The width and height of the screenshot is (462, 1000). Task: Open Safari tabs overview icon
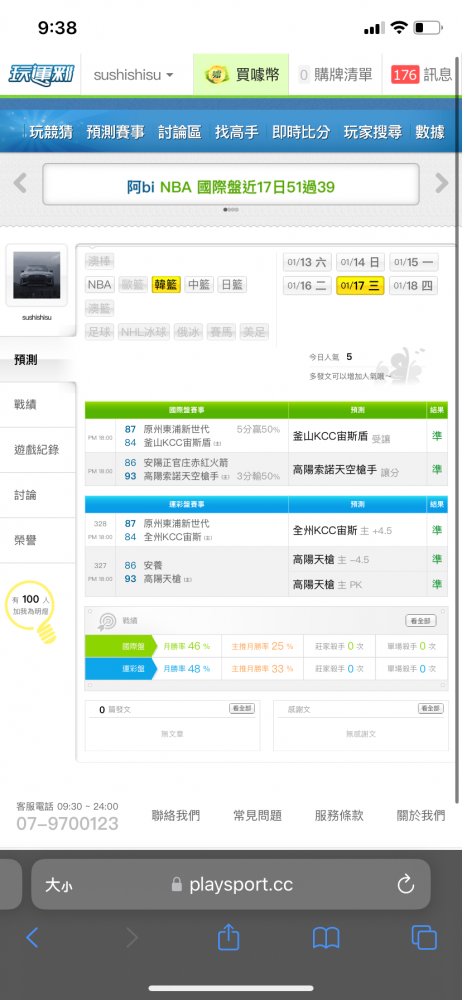coord(424,937)
